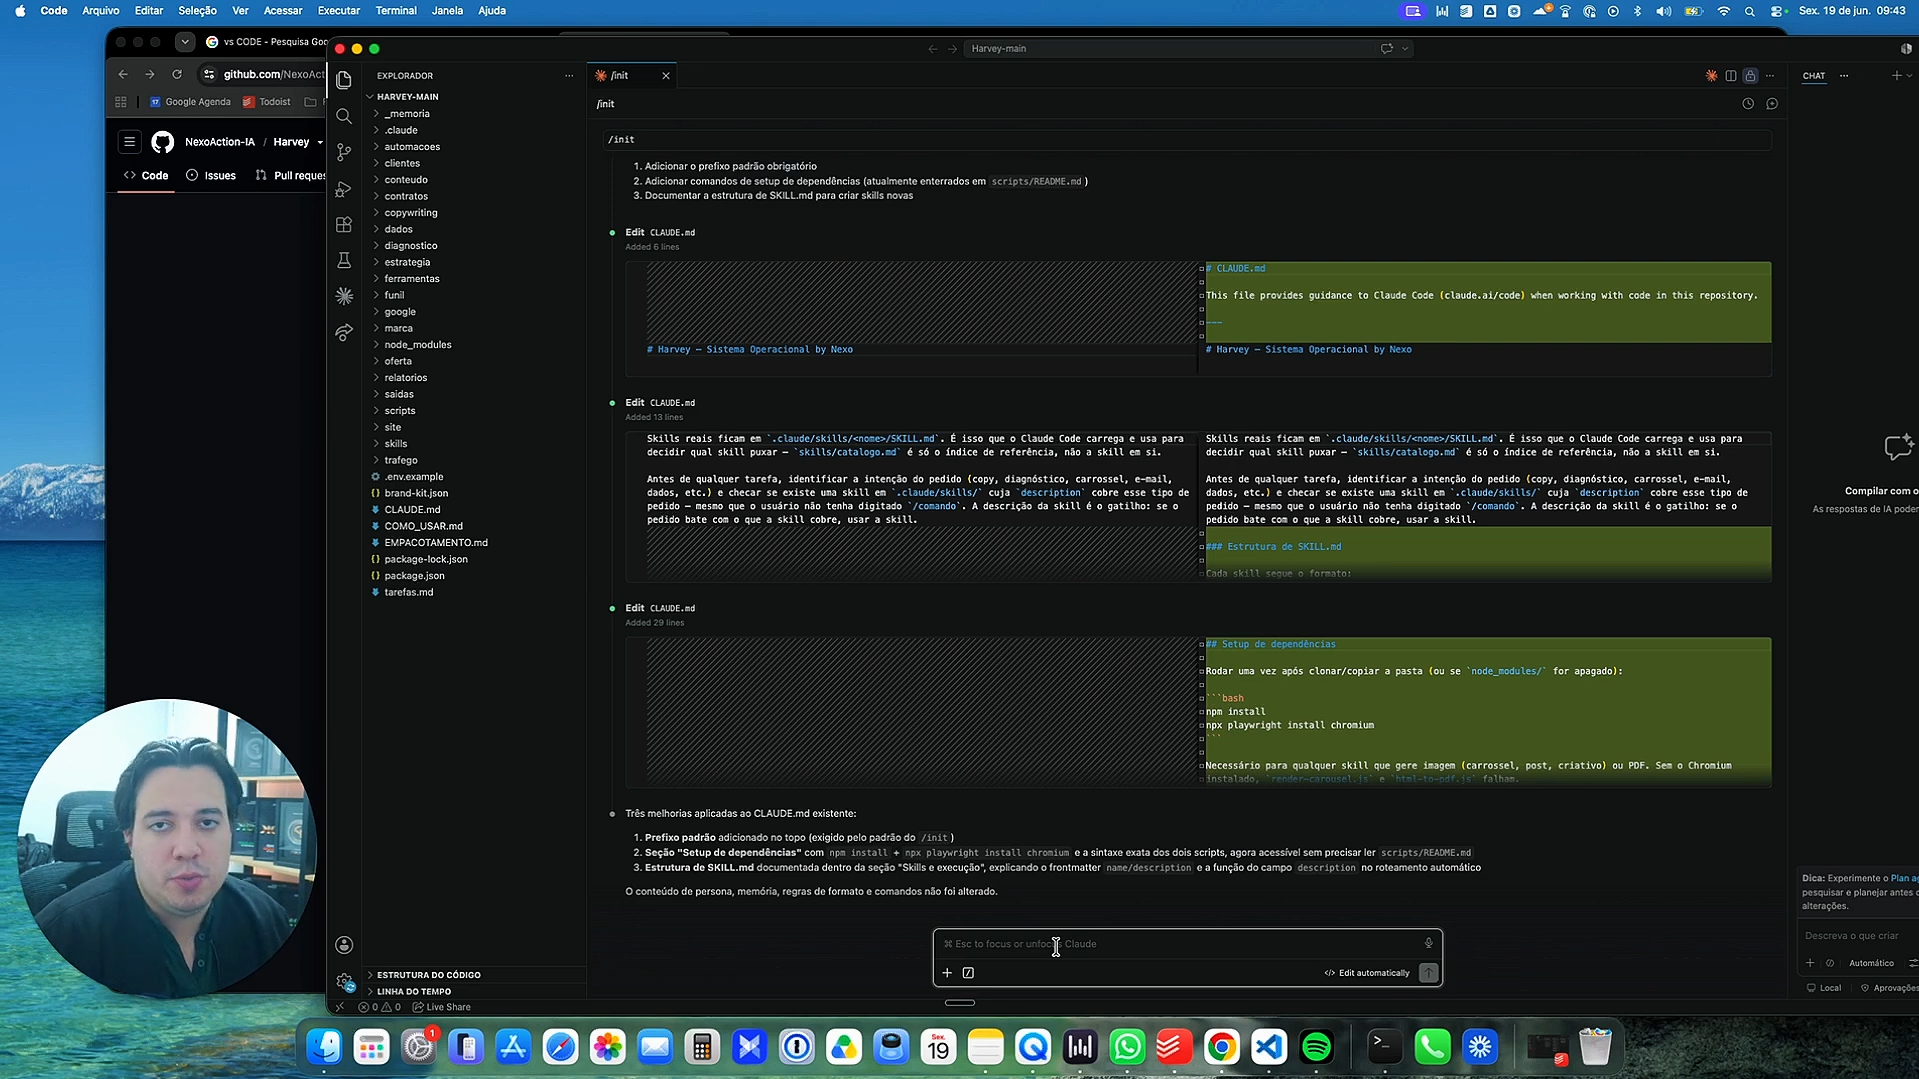
Task: Open the Seleção menu
Action: 197,11
